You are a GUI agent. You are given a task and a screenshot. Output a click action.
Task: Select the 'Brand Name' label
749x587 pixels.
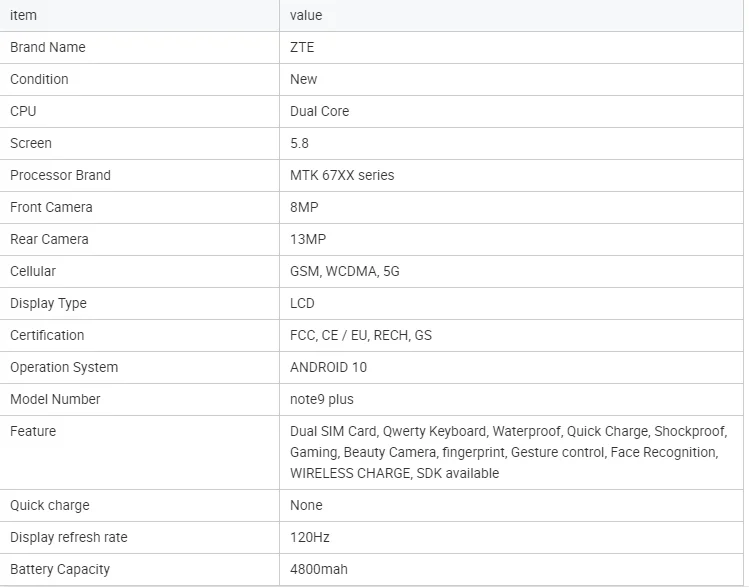(48, 47)
